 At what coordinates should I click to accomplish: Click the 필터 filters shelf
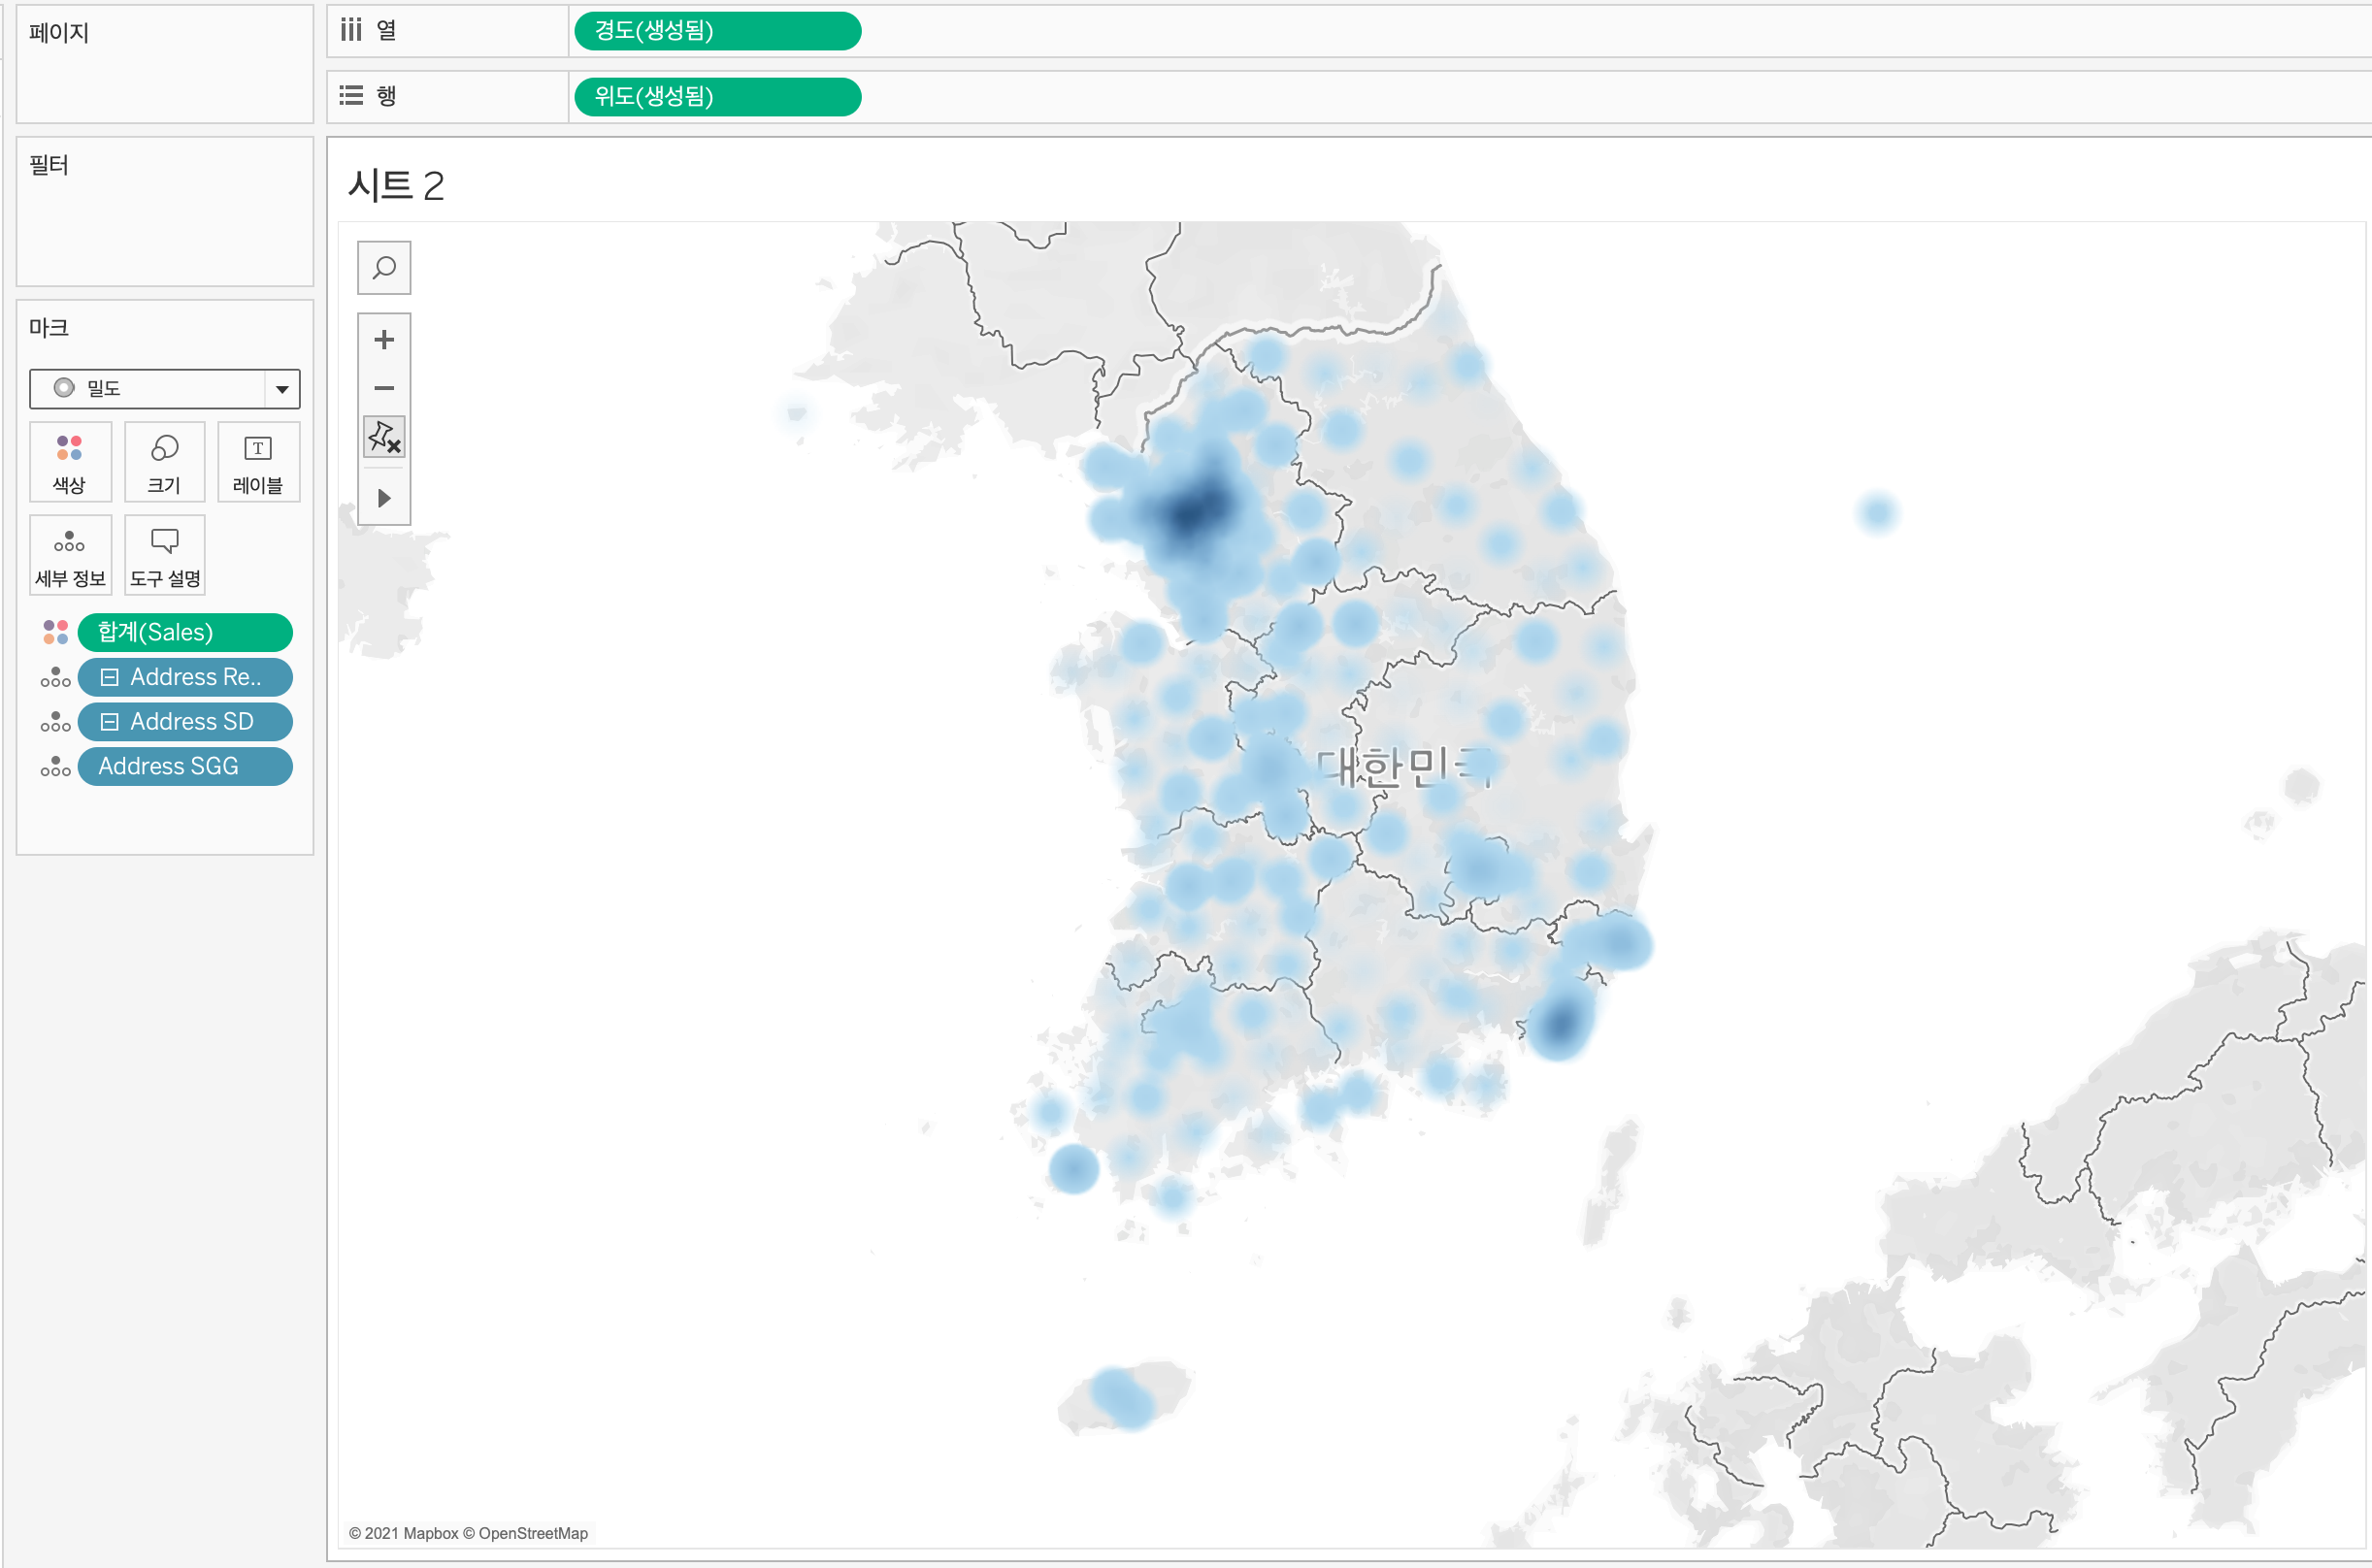coord(165,212)
